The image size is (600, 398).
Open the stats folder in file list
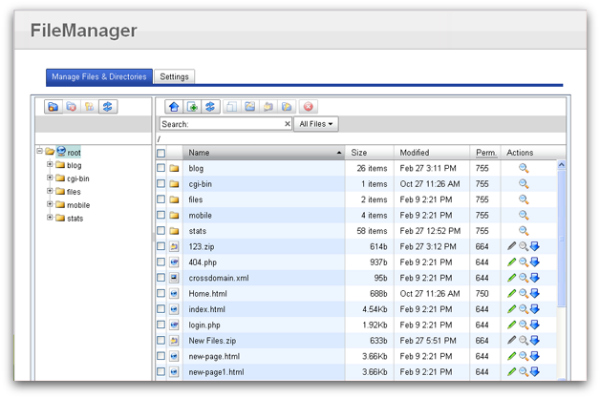coord(197,231)
